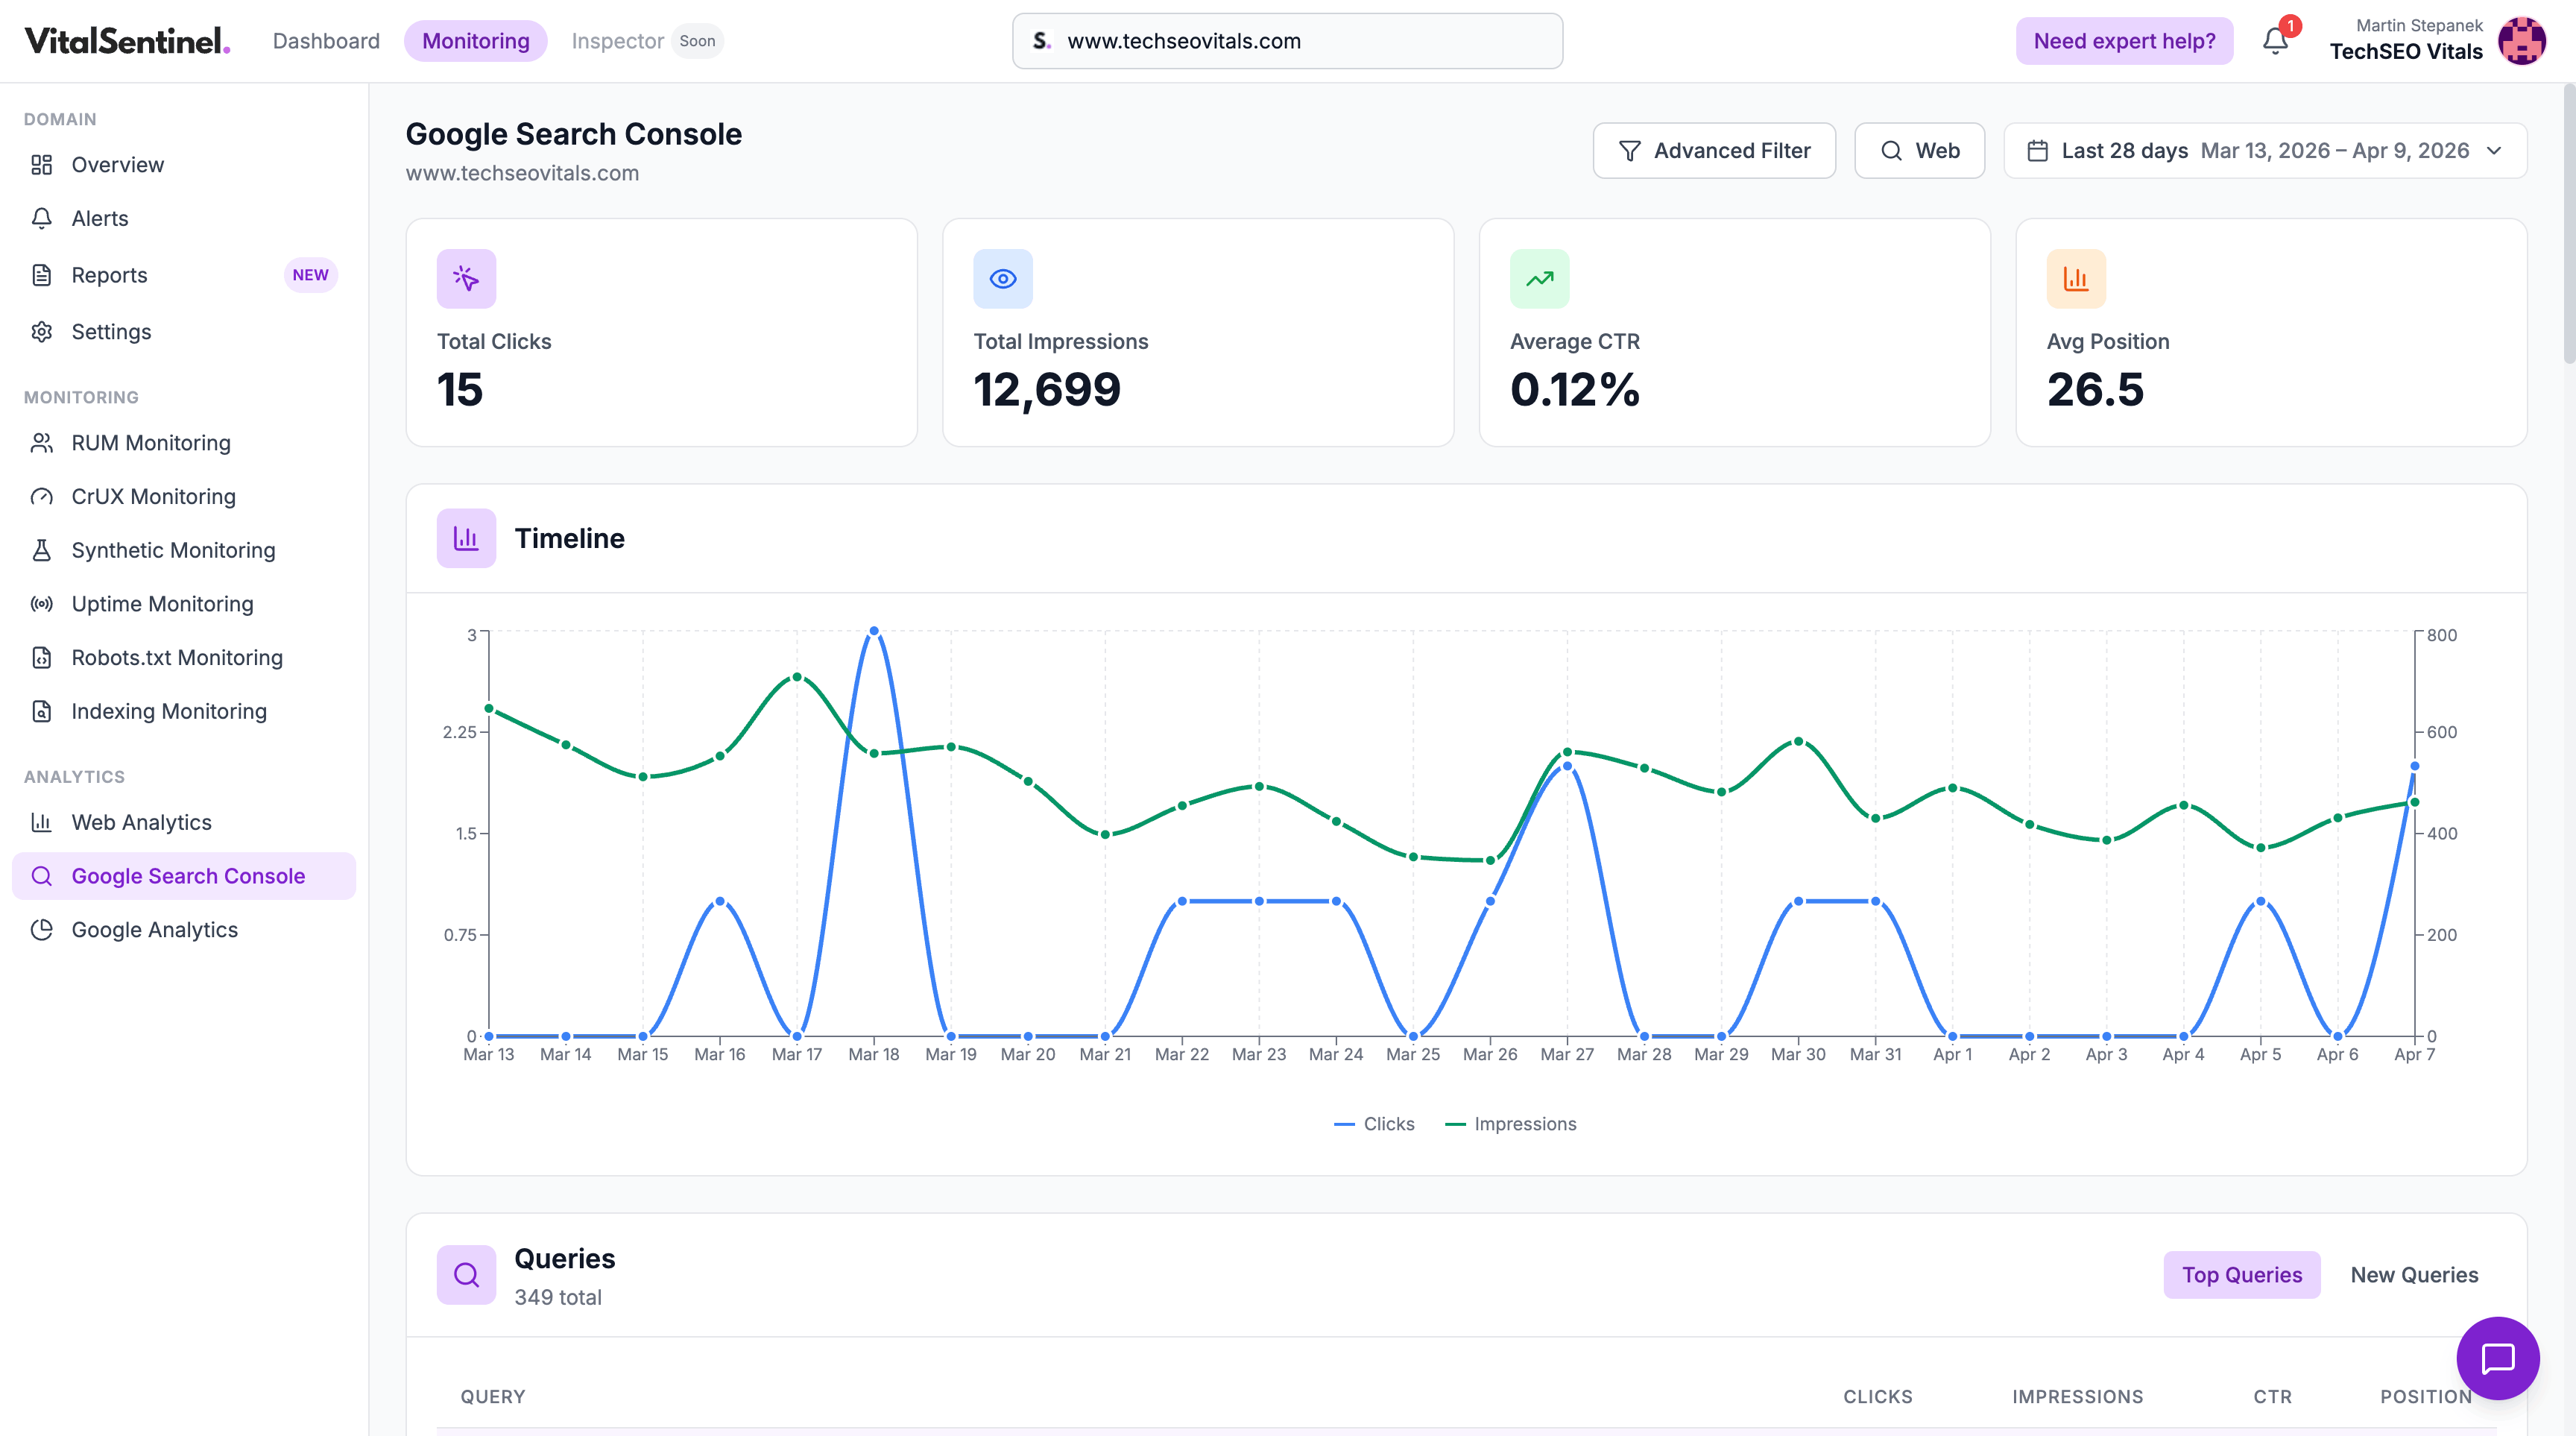Click the Need expert help button

[x=2124, y=41]
